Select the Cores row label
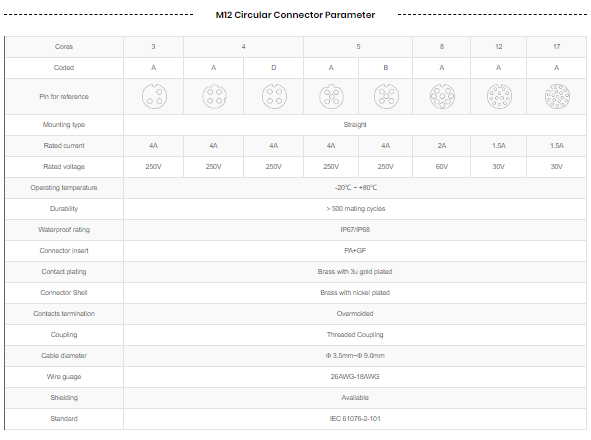The width and height of the screenshot is (591, 440). 64,47
